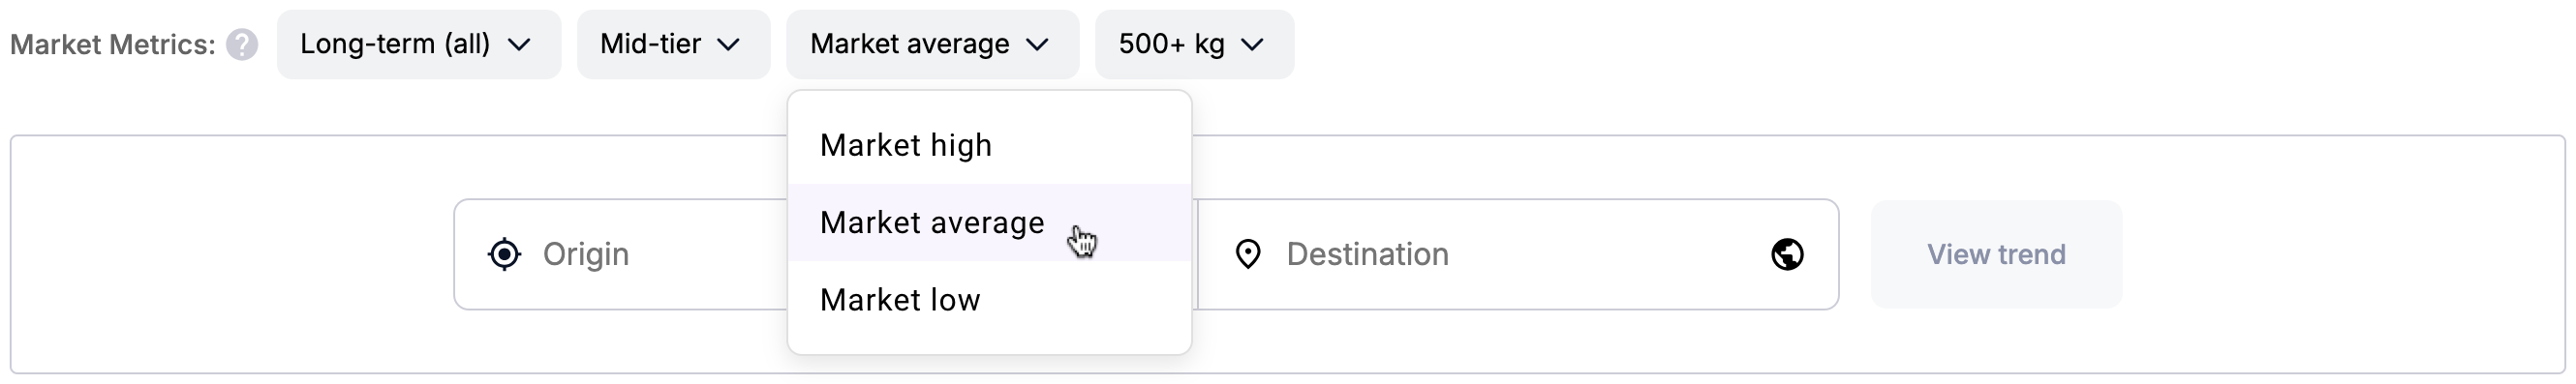Click the chevron arrow beside 500+ kg
Viewport: 2576px width, 384px height.
1252,45
